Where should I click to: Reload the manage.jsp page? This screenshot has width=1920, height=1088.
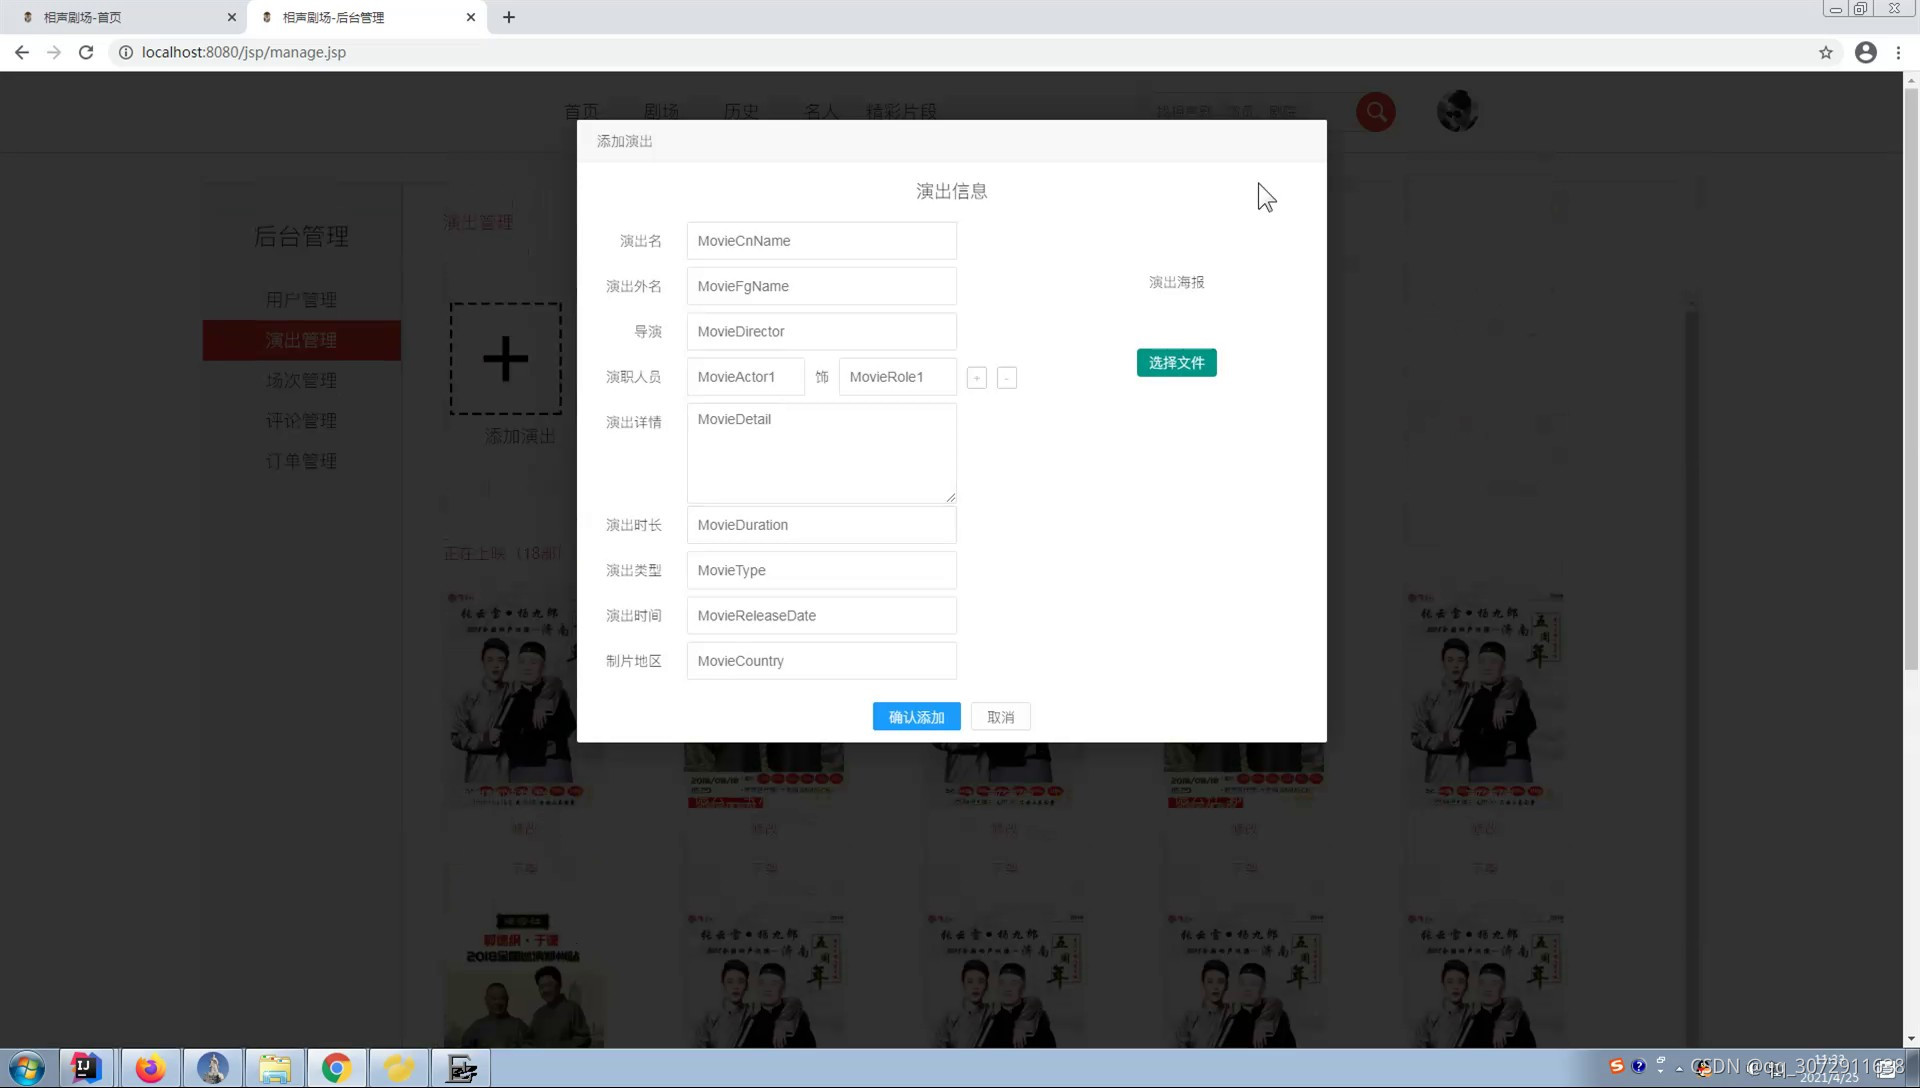tap(86, 52)
